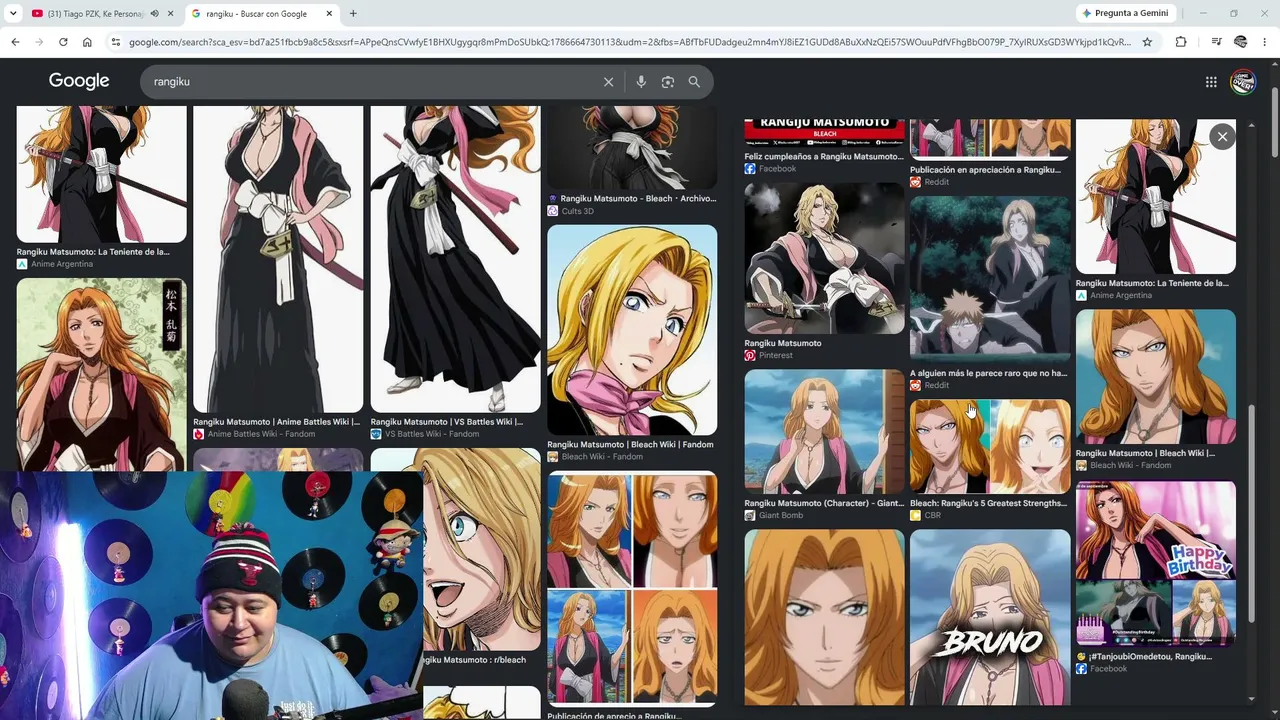
Task: Click the browser address bar URL
Action: (630, 42)
